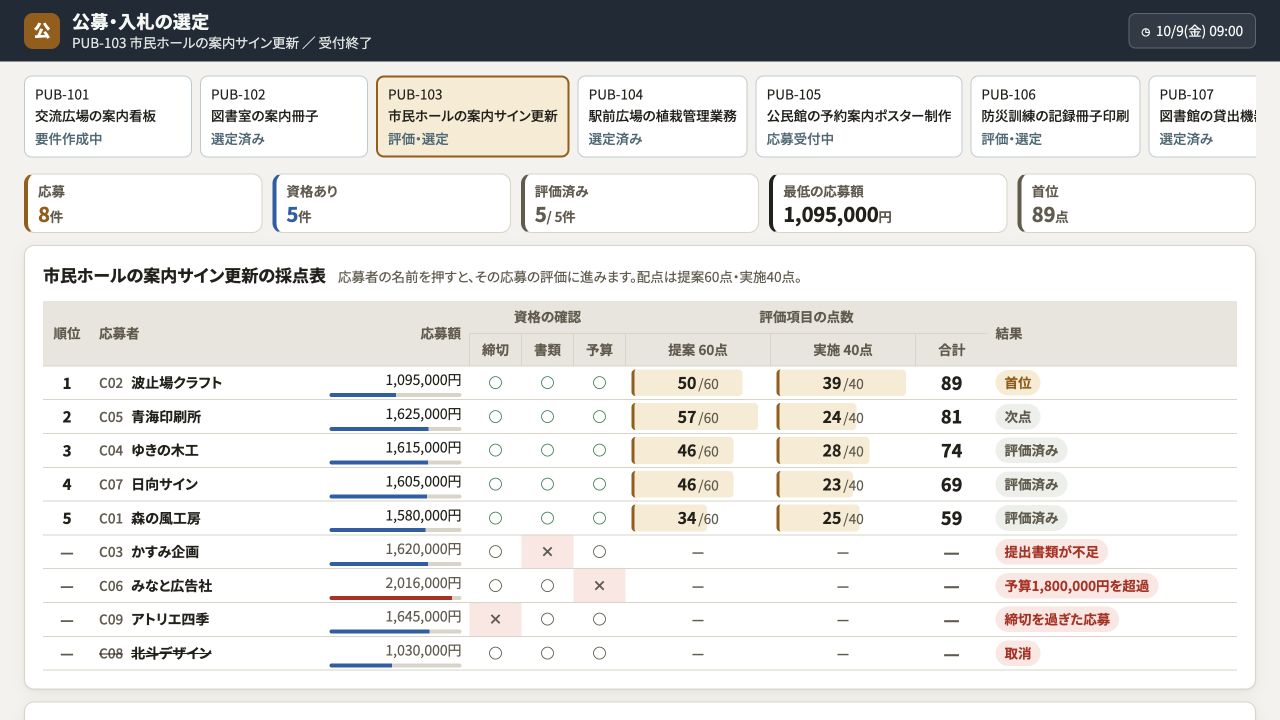This screenshot has width=1280, height=720.
Task: Click the 応募 8件 summary tile
Action: (x=143, y=203)
